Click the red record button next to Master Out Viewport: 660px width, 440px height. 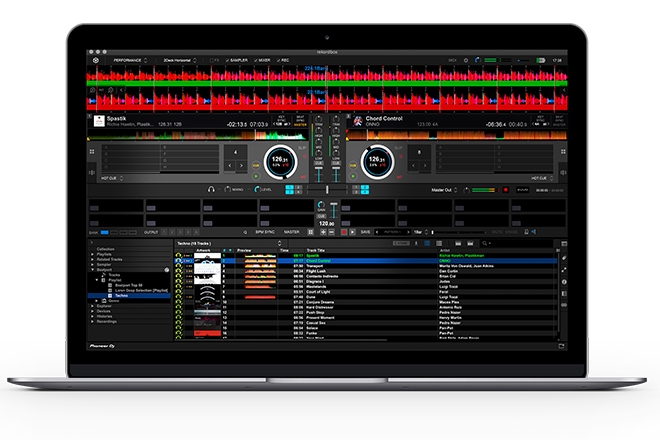point(506,190)
